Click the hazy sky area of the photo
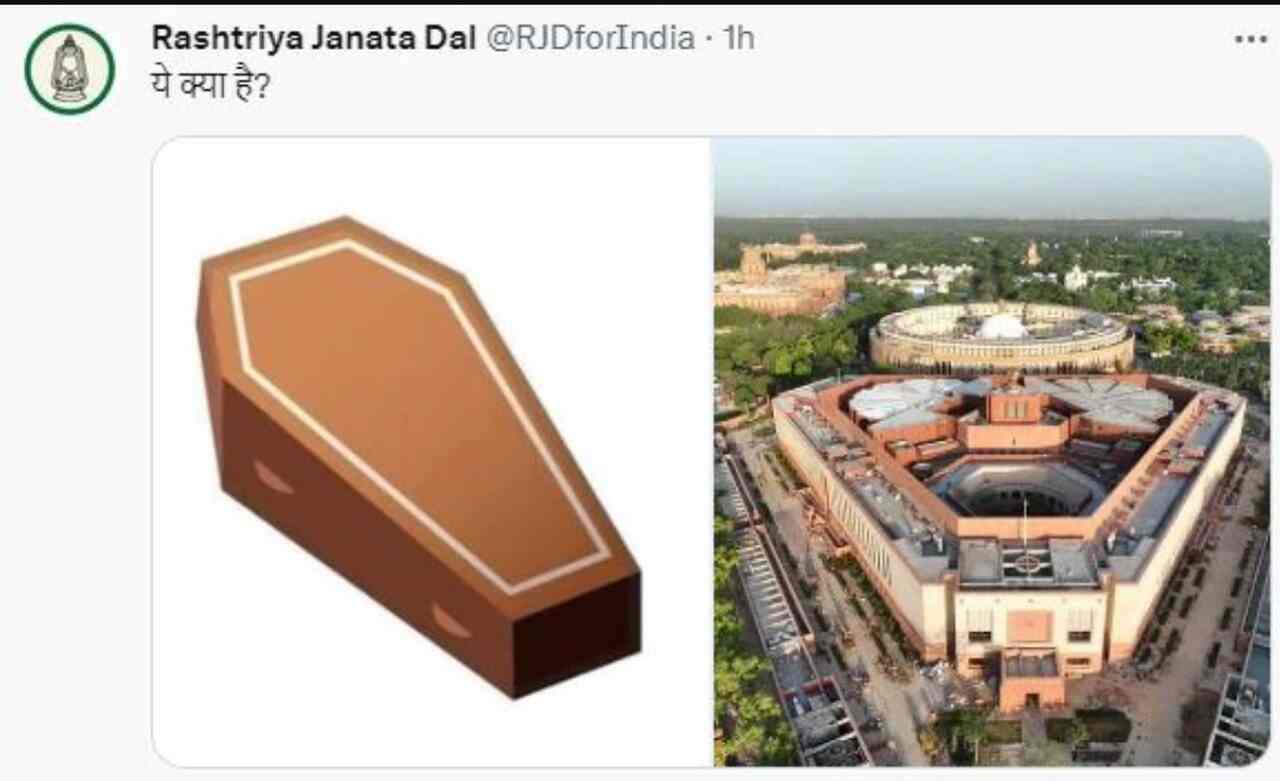Screen dimensions: 1280x781 click(x=992, y=177)
